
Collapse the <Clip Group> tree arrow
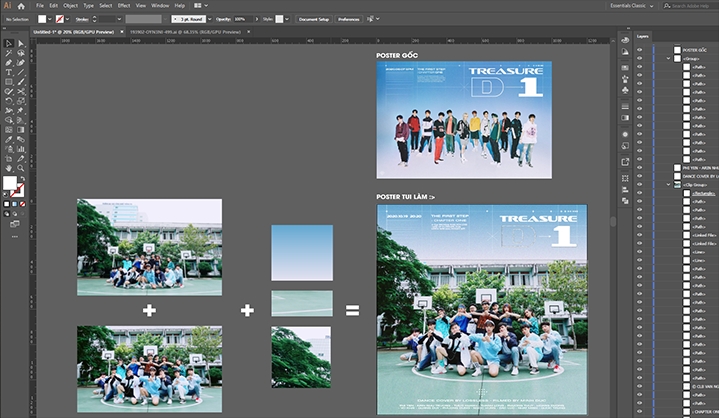pos(668,185)
